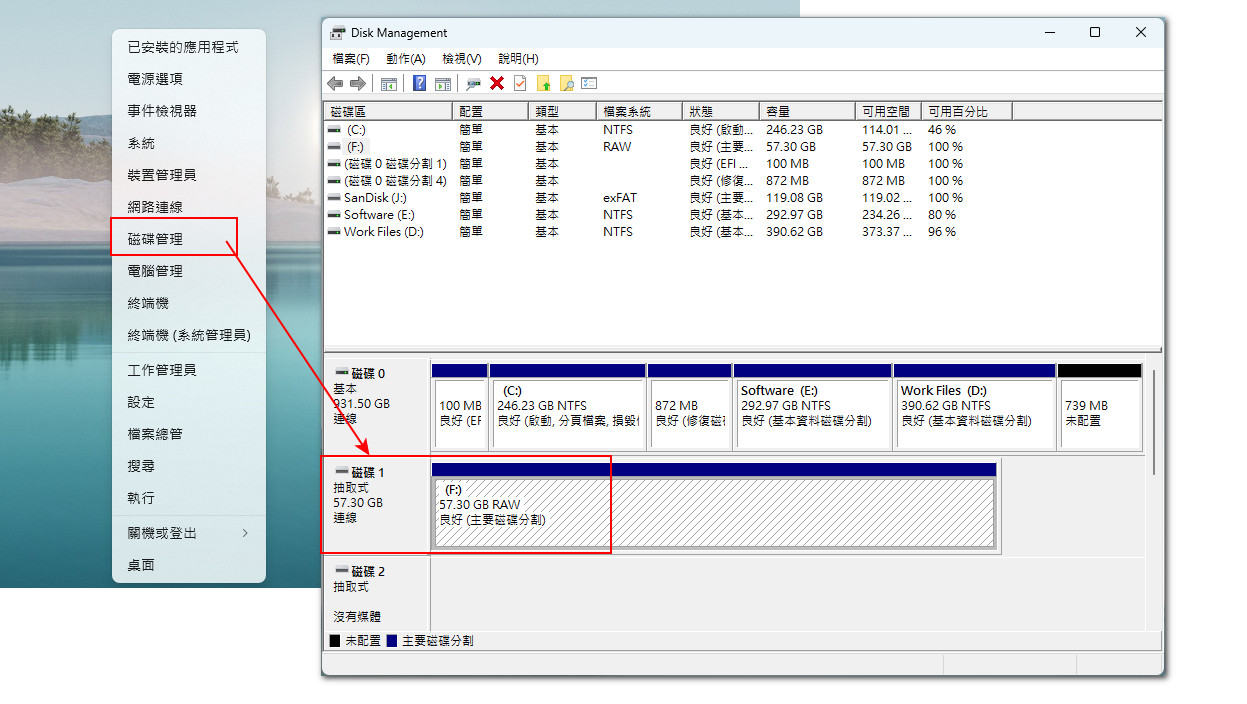Click the forward arrow toolbar icon
1247x704 pixels.
pos(357,84)
